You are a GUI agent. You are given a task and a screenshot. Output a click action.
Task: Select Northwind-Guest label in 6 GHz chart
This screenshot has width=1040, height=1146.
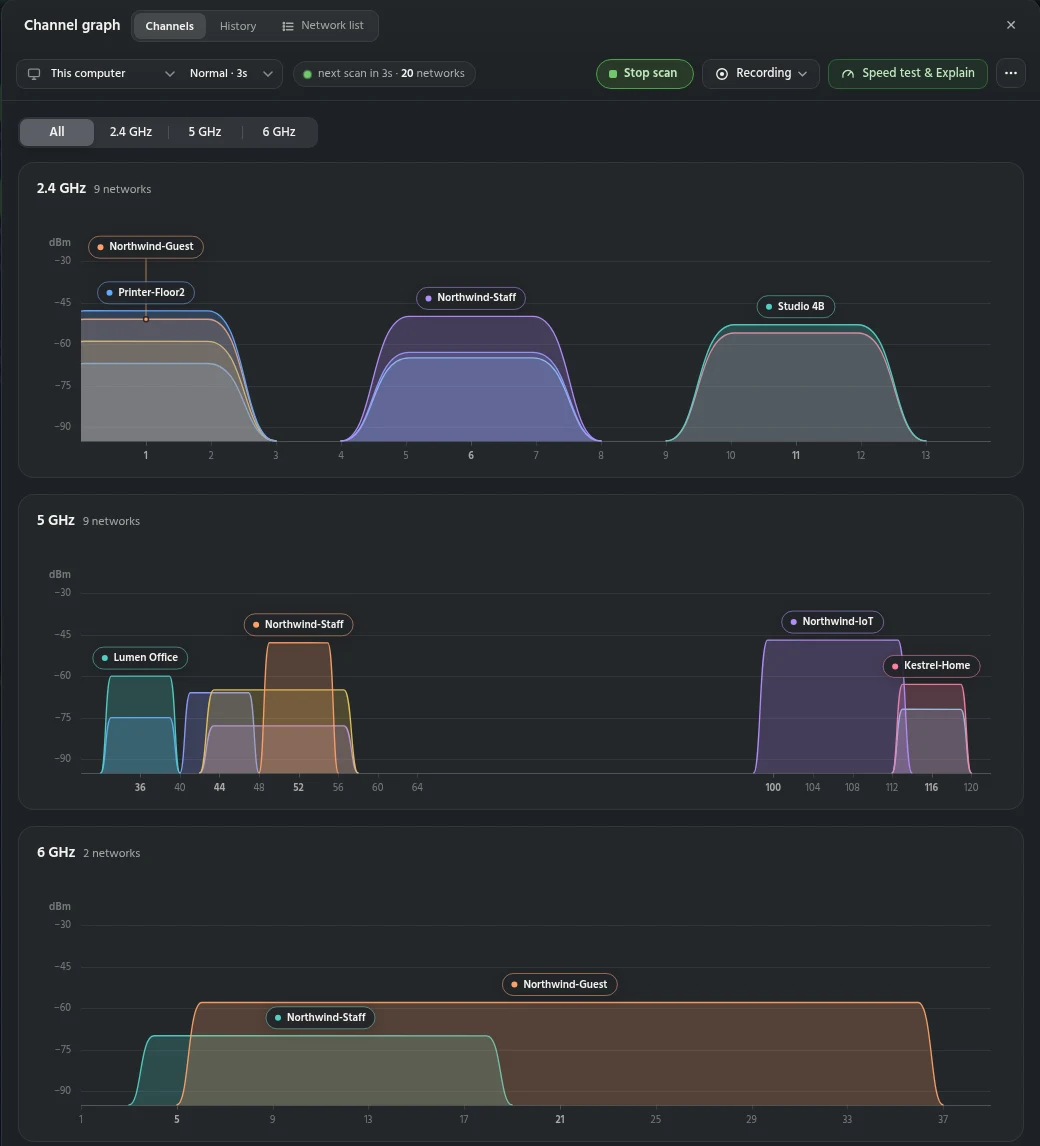[x=560, y=984]
